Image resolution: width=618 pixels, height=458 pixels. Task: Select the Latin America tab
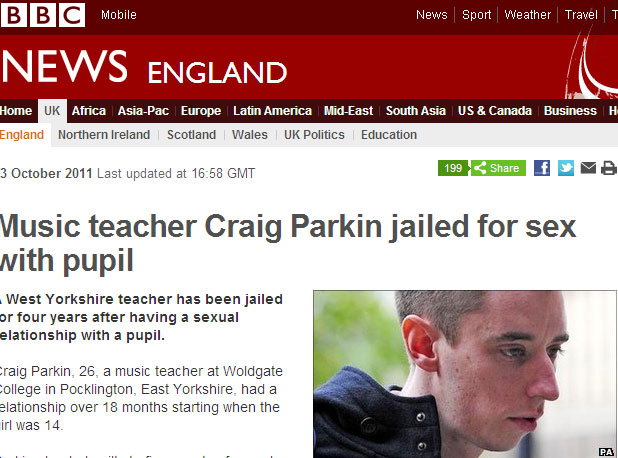(272, 111)
